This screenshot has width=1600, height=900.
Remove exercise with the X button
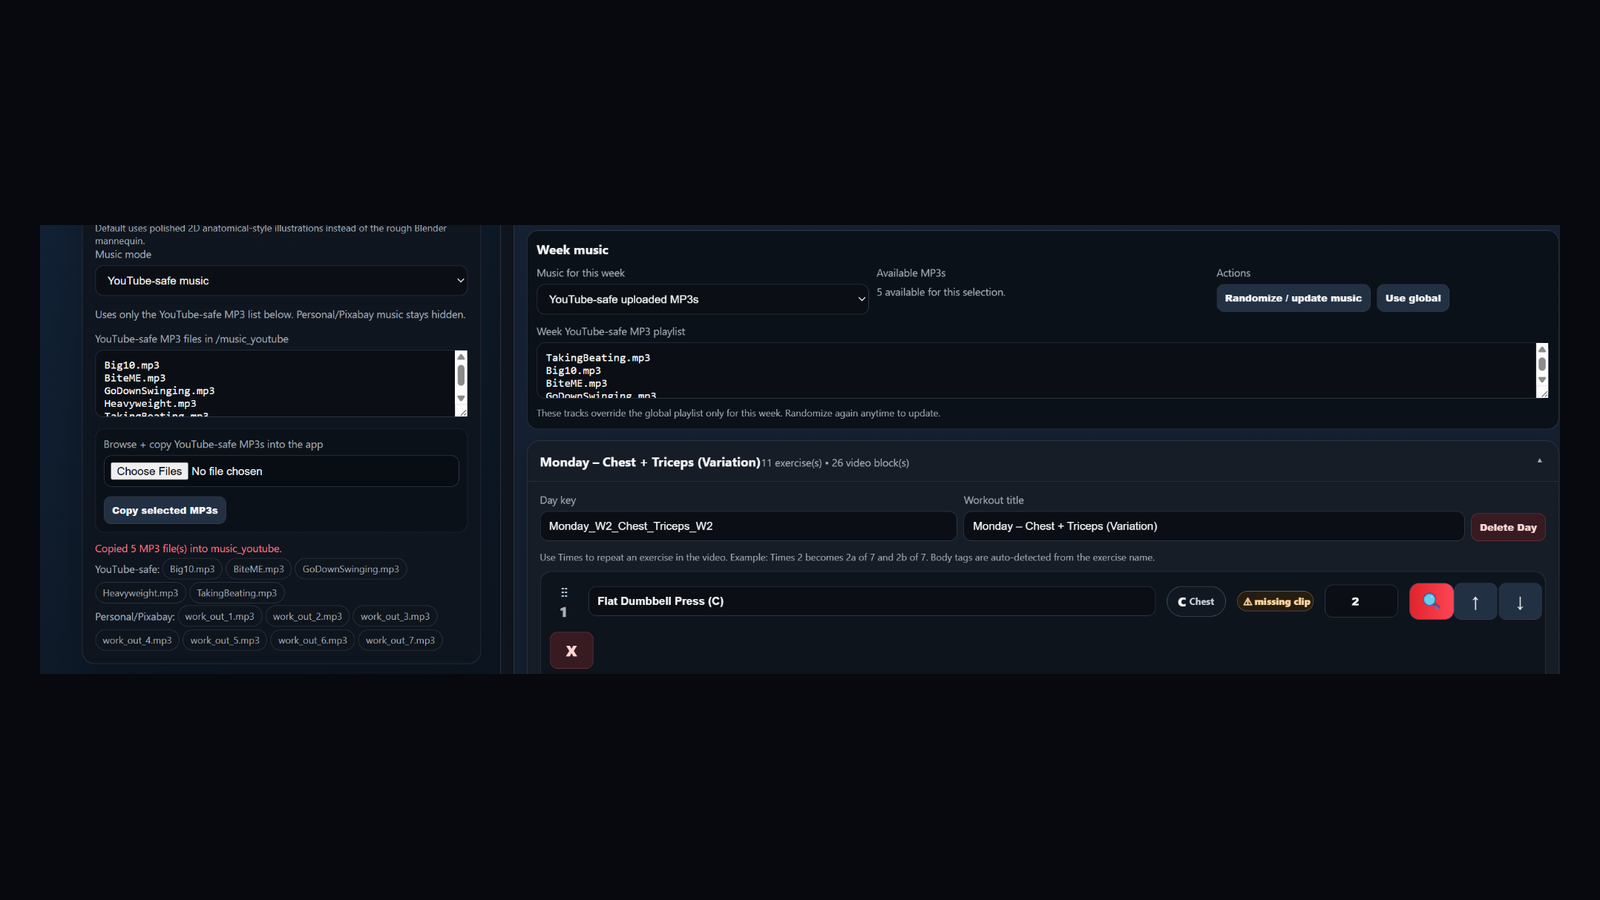pyautogui.click(x=571, y=651)
